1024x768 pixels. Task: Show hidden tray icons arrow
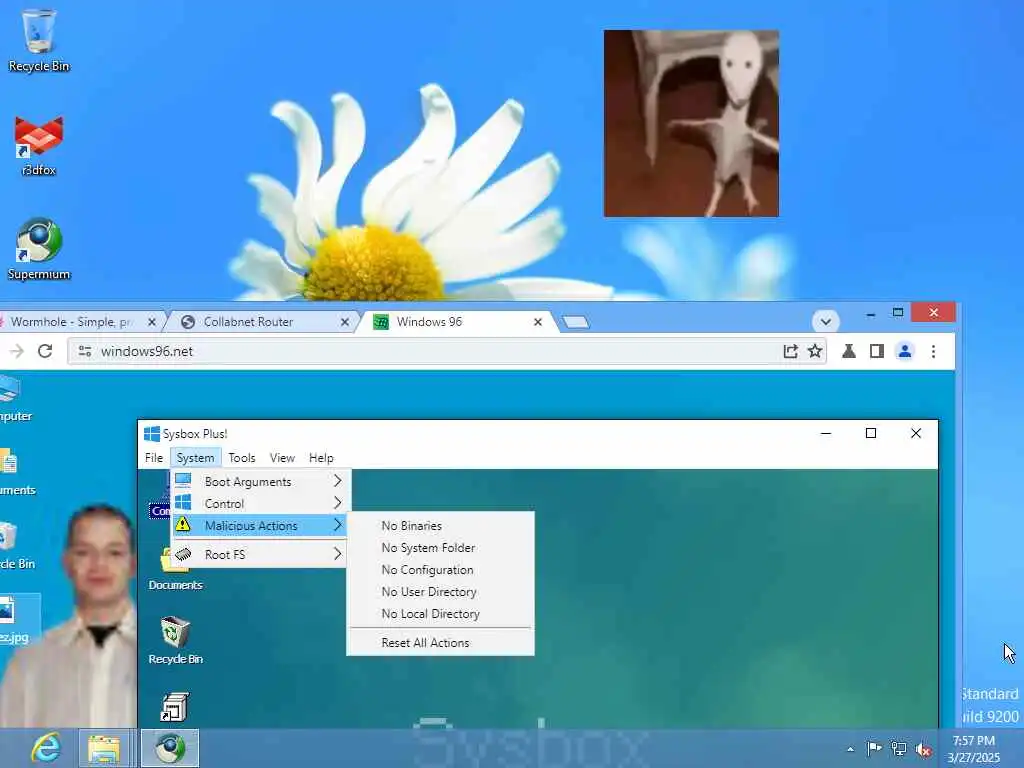tap(850, 749)
